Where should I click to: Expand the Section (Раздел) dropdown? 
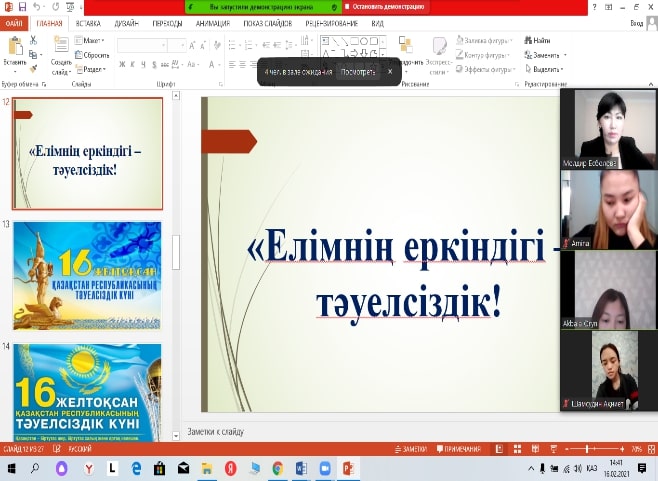[x=92, y=69]
